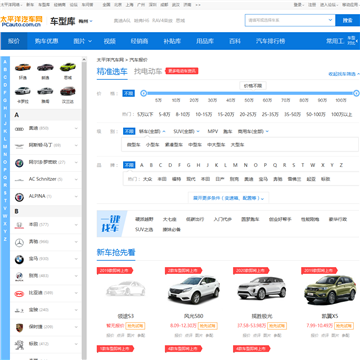Click the BYD brand logo
The image size is (360, 360).
pyautogui.click(x=19, y=294)
